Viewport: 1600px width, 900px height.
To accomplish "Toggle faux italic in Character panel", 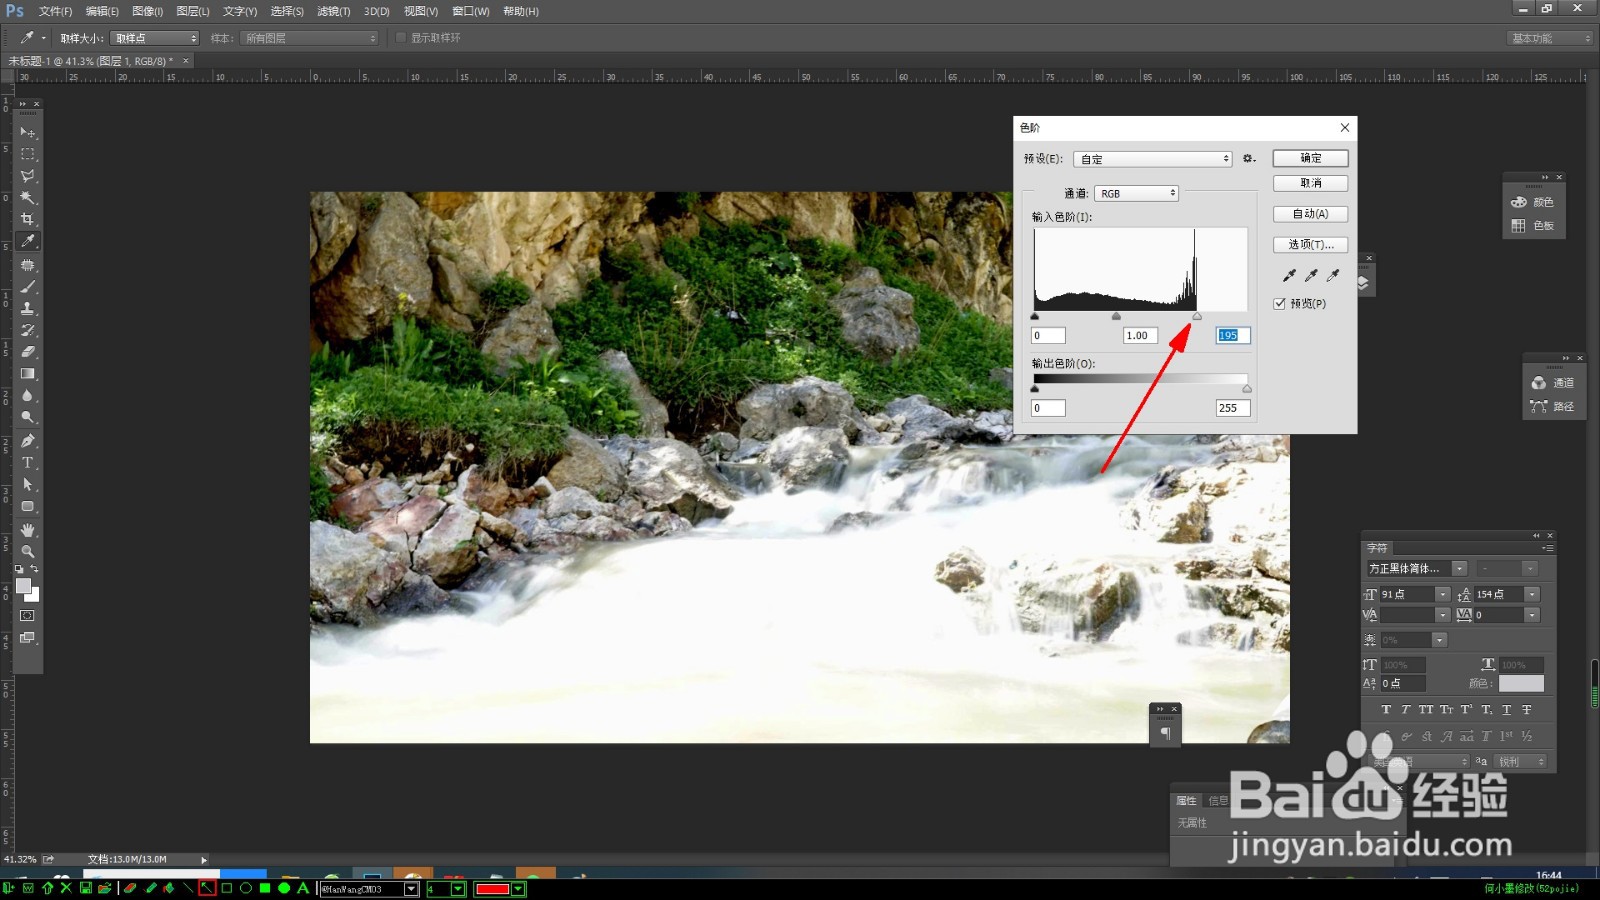I will click(x=1406, y=710).
